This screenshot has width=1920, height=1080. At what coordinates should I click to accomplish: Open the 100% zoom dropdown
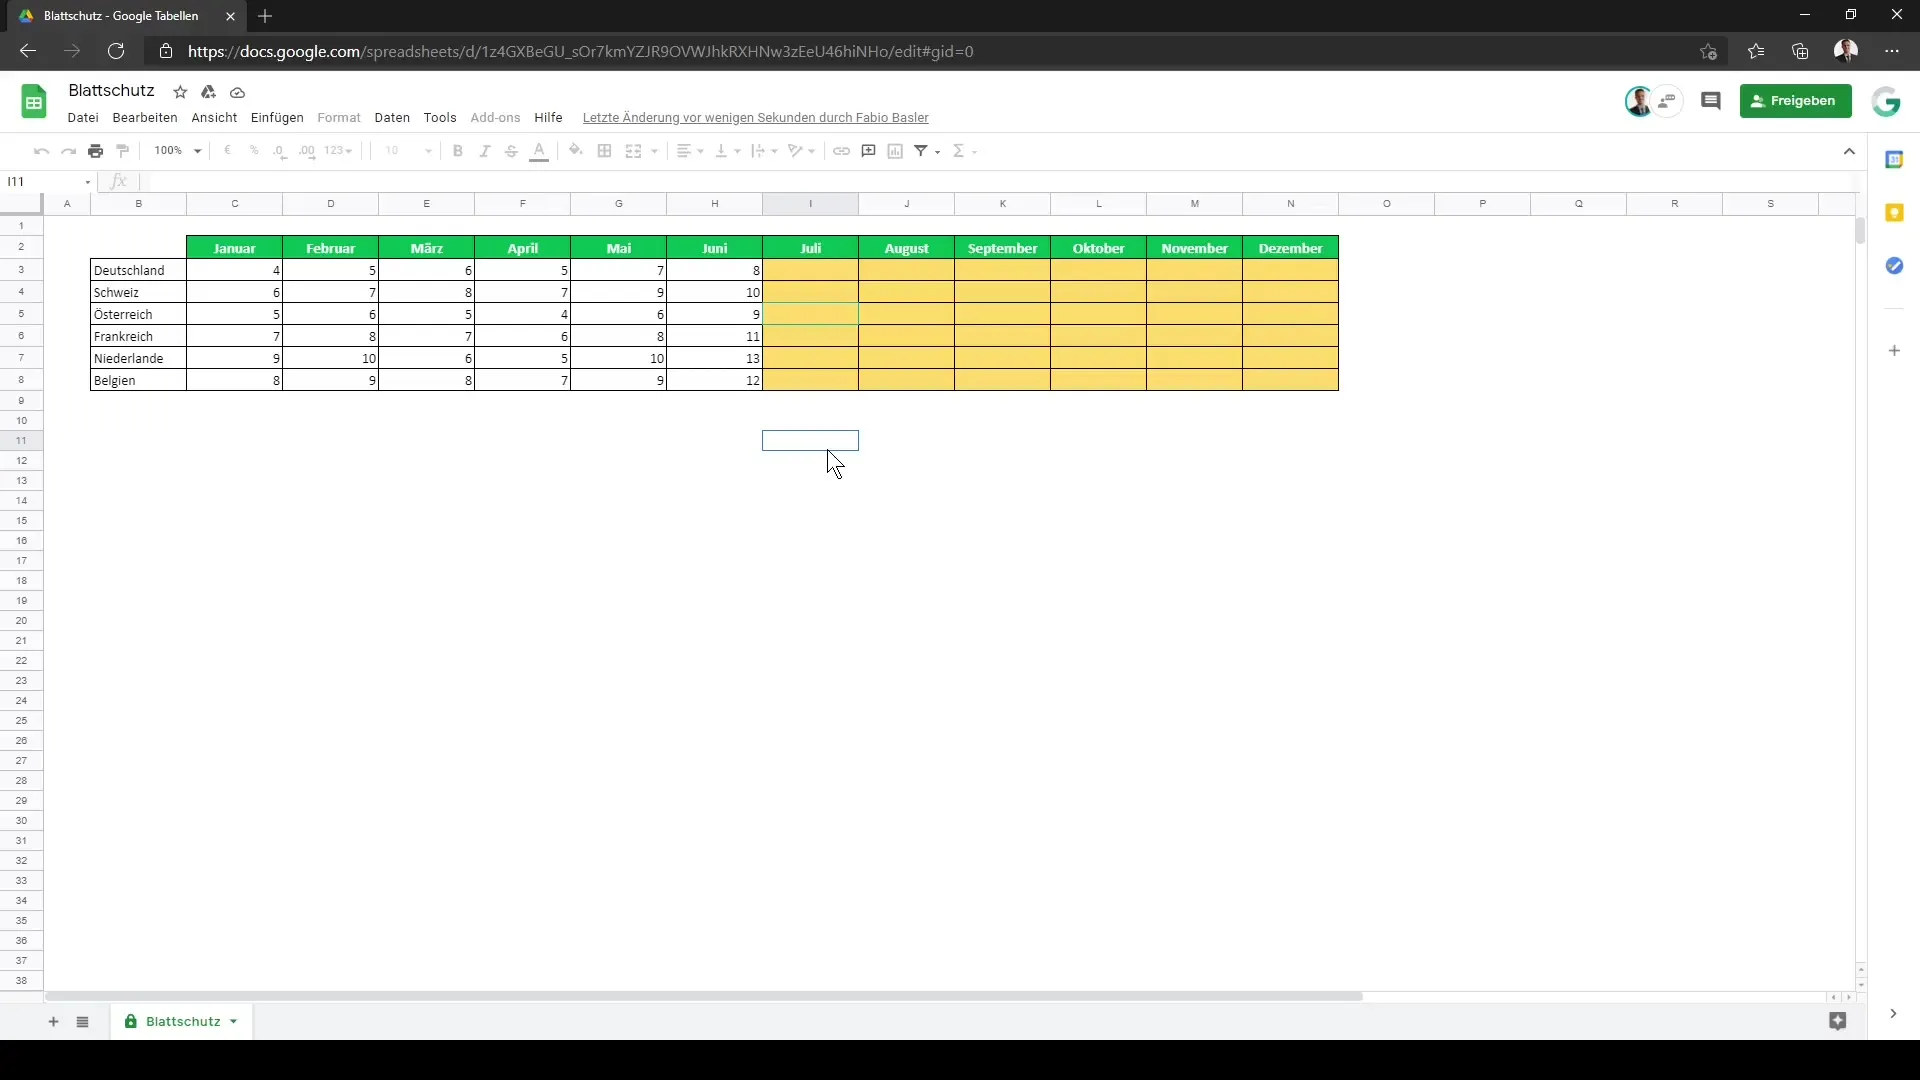[177, 151]
